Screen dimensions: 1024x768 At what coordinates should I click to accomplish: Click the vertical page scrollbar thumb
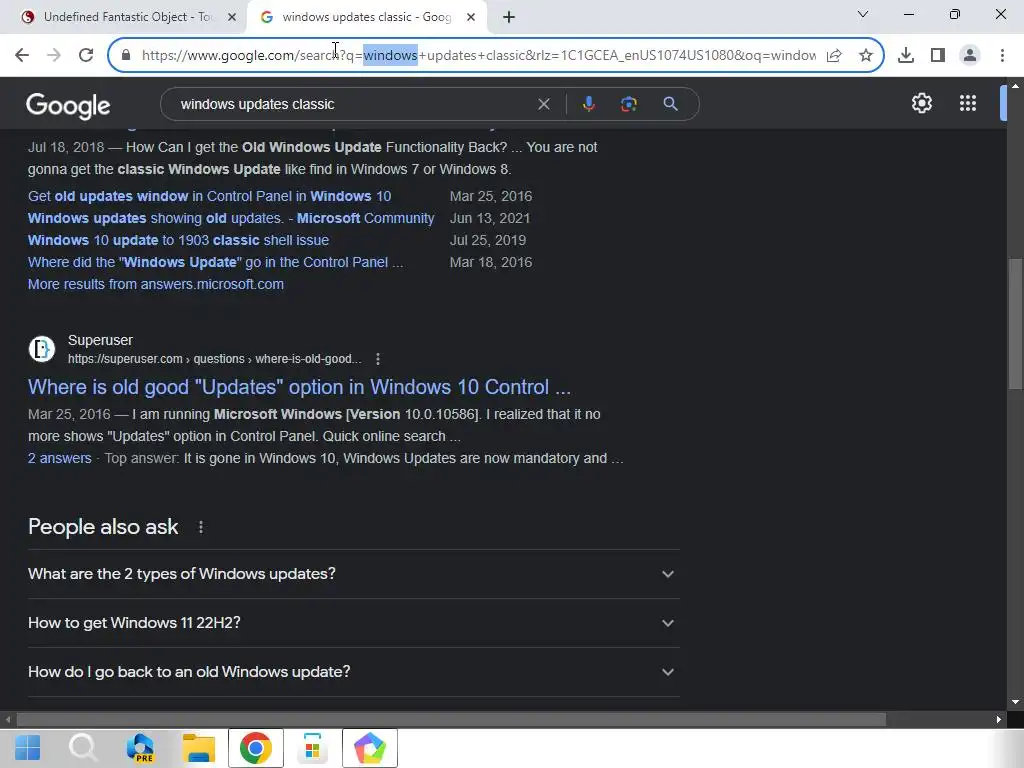point(1016,325)
